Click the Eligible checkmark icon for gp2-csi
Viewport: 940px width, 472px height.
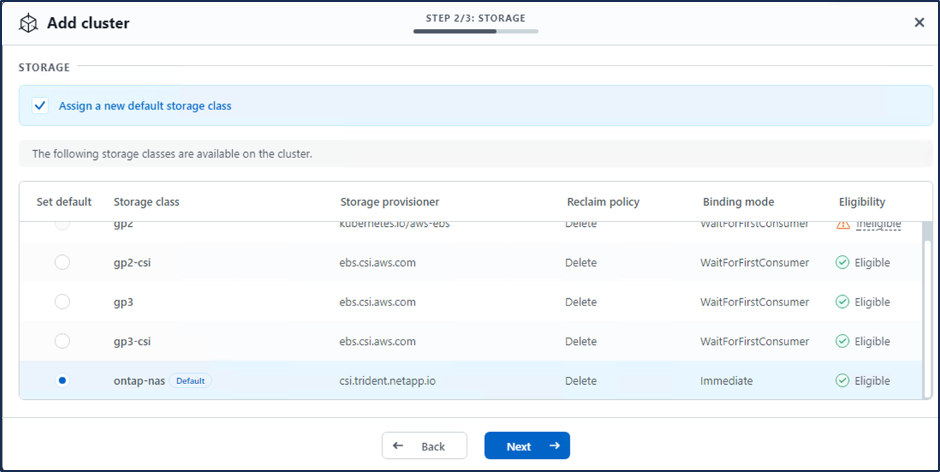pyautogui.click(x=842, y=263)
